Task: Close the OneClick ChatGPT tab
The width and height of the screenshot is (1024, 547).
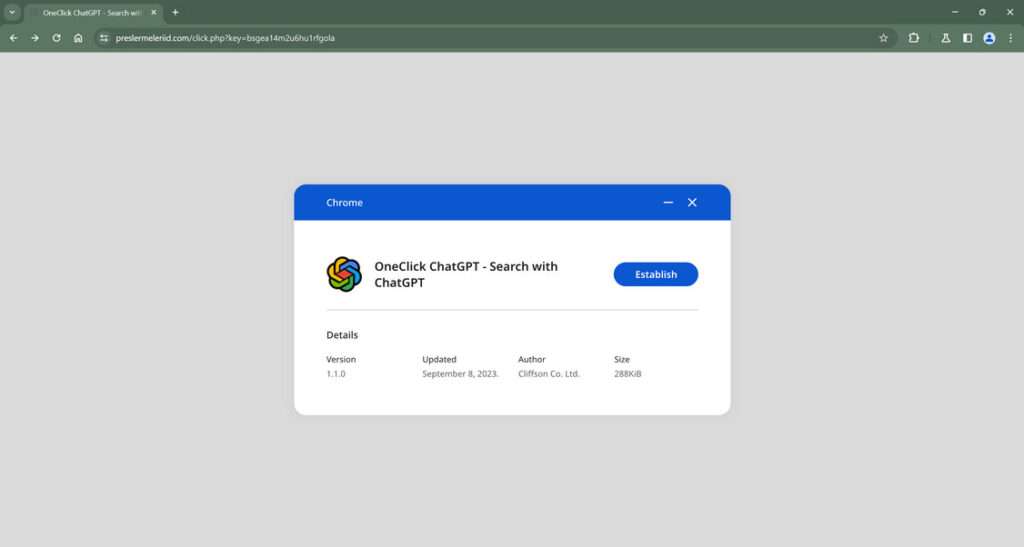Action: 153,12
